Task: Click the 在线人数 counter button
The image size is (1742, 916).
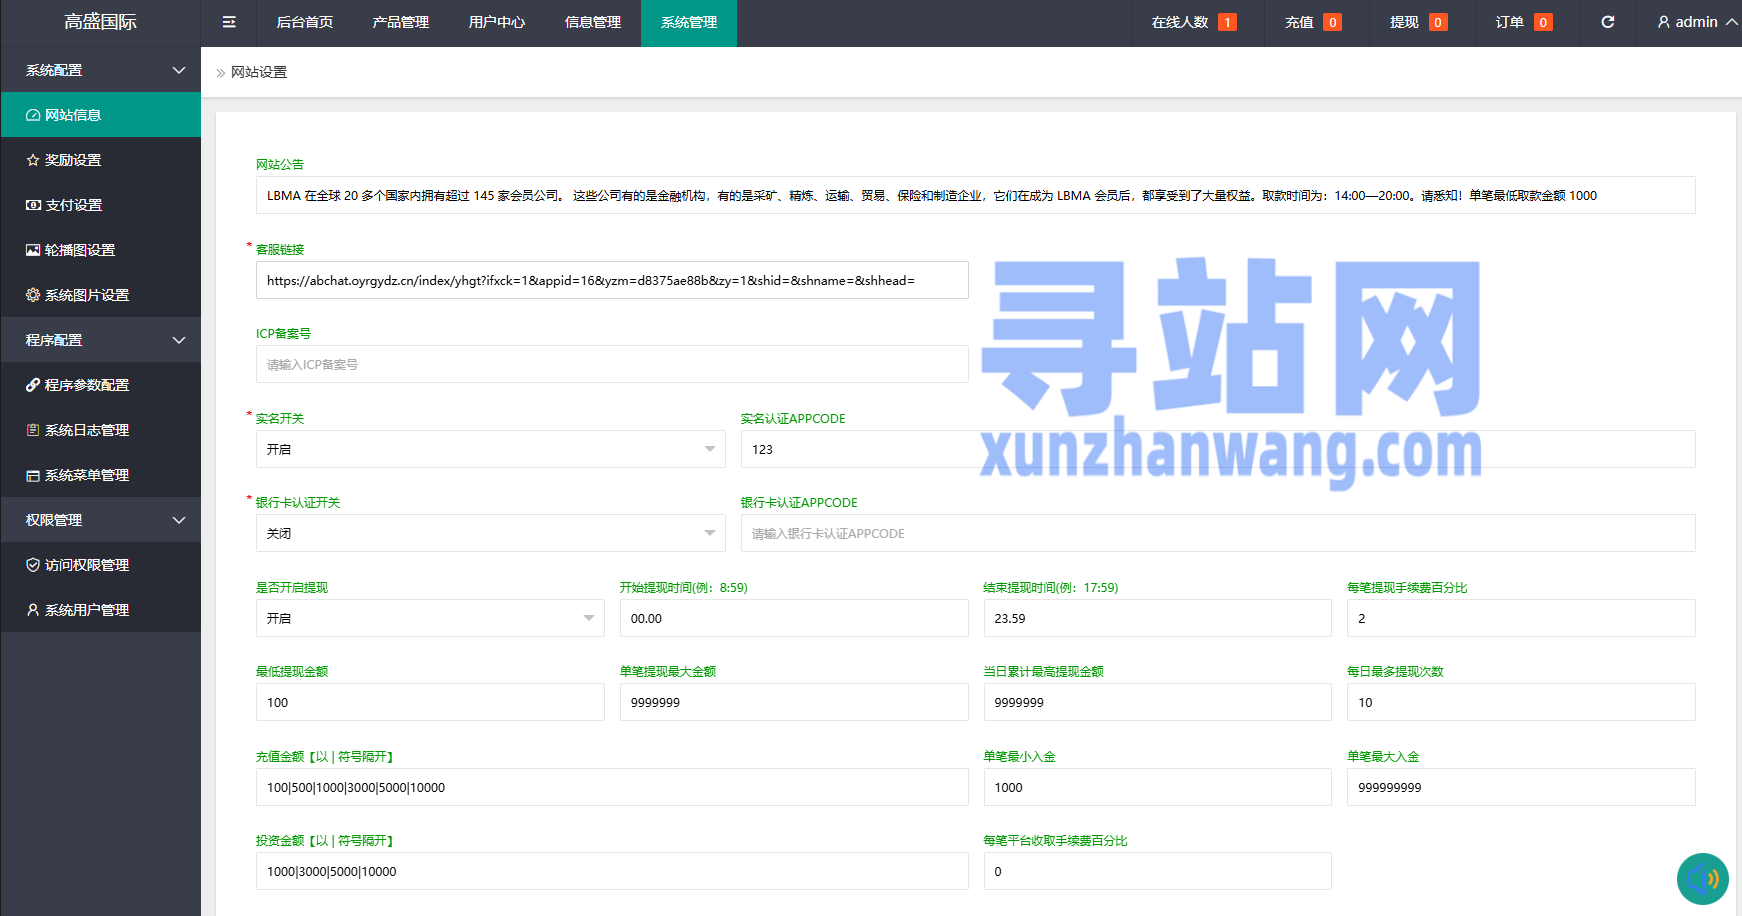Action: [1193, 22]
